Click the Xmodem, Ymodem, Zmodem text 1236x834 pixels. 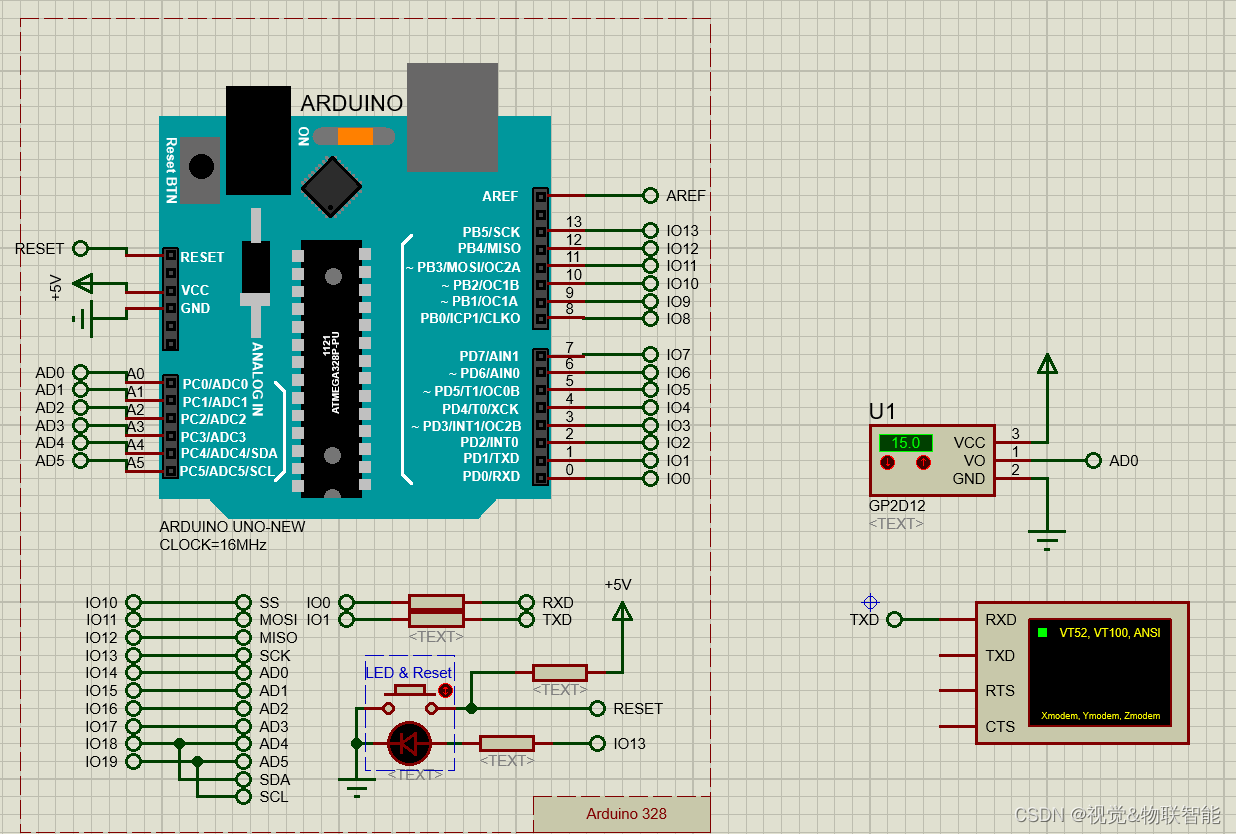coord(1100,716)
